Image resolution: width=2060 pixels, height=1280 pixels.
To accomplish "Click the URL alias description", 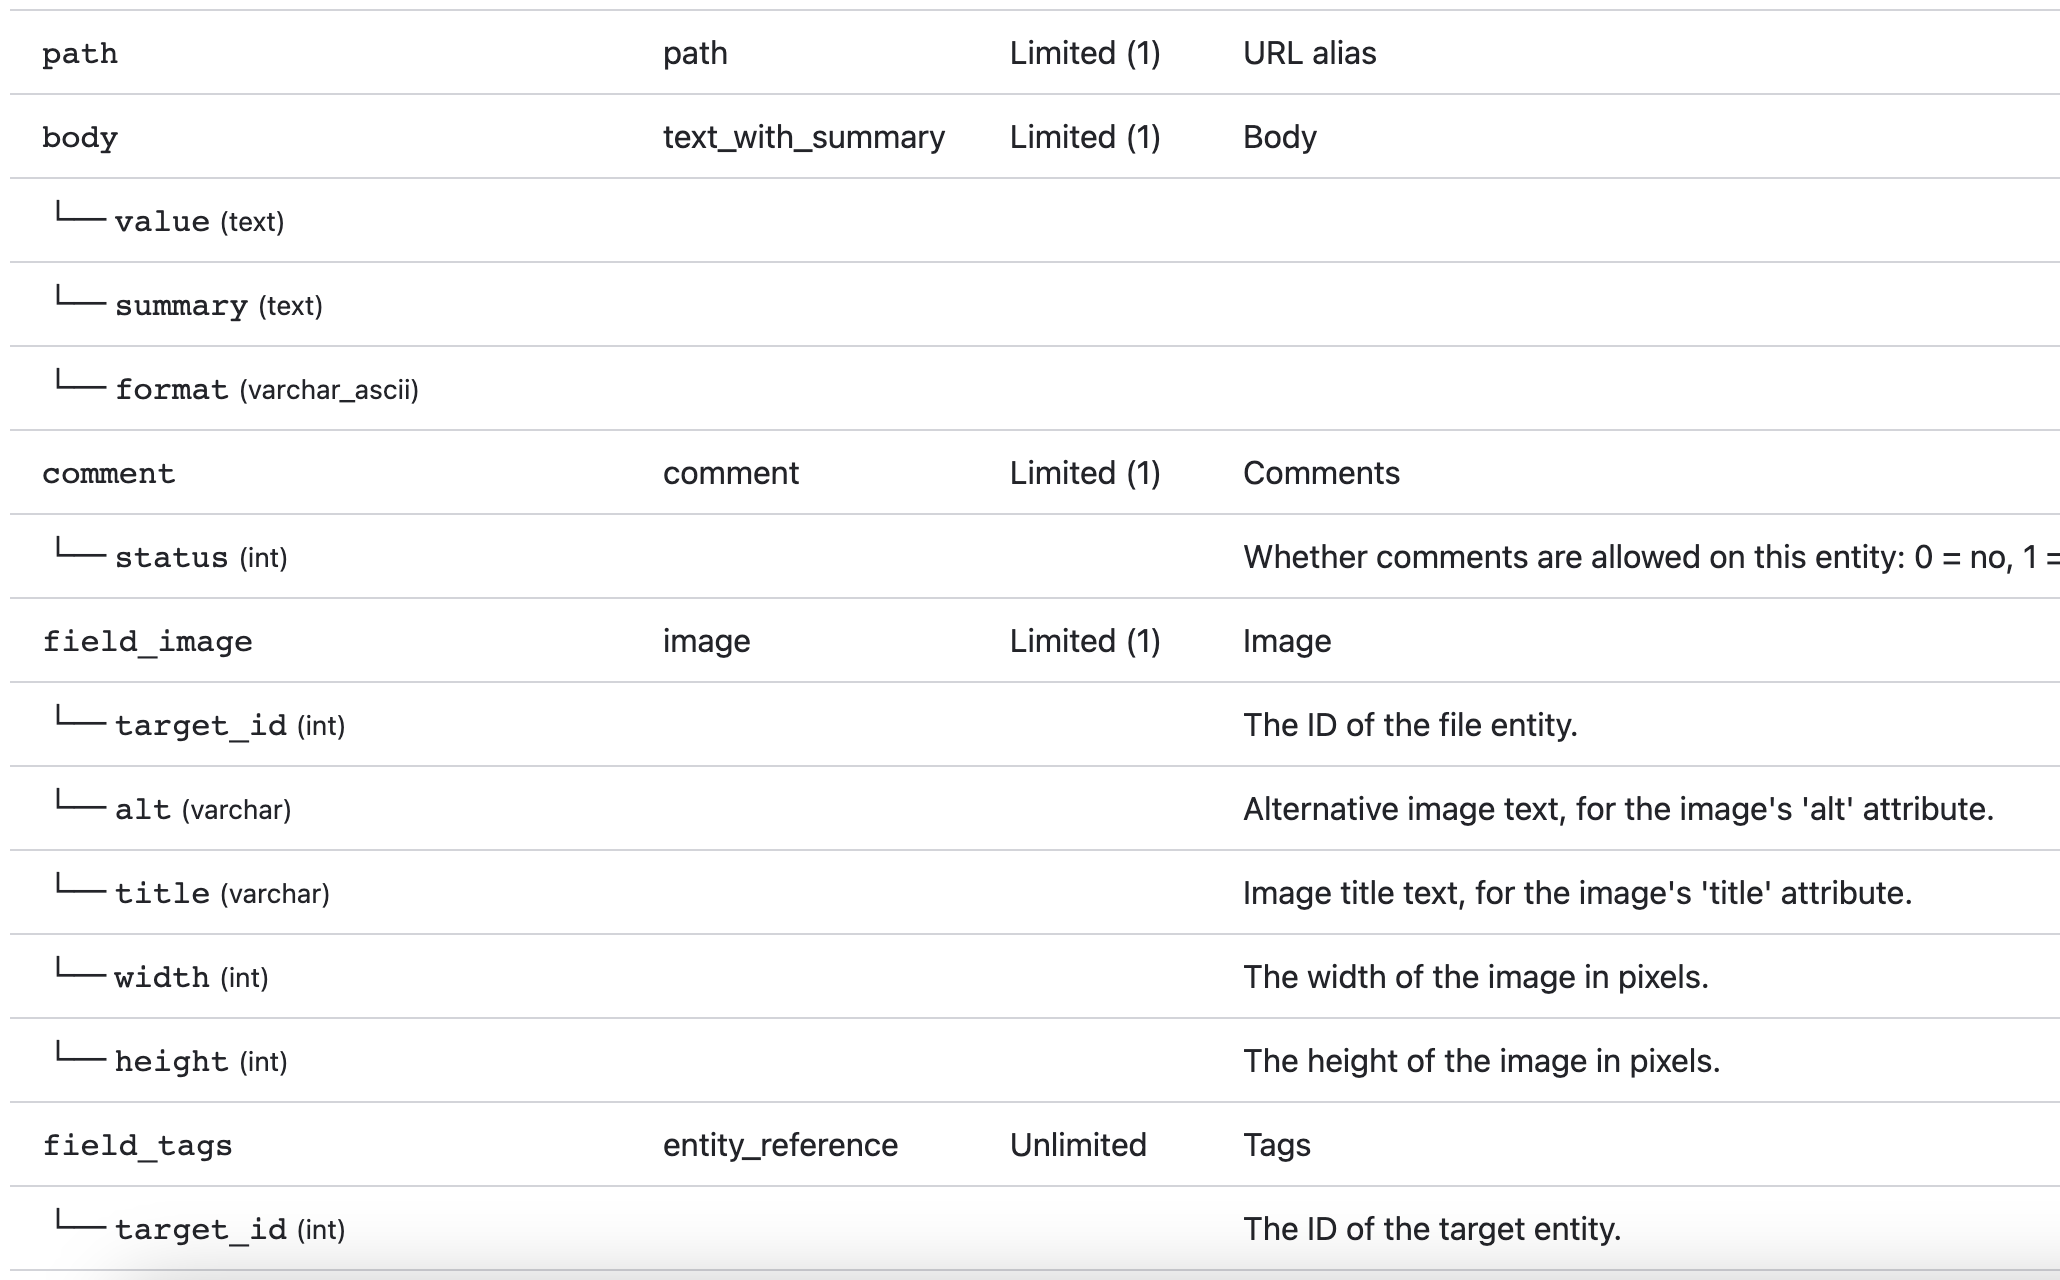I will coord(1309,53).
